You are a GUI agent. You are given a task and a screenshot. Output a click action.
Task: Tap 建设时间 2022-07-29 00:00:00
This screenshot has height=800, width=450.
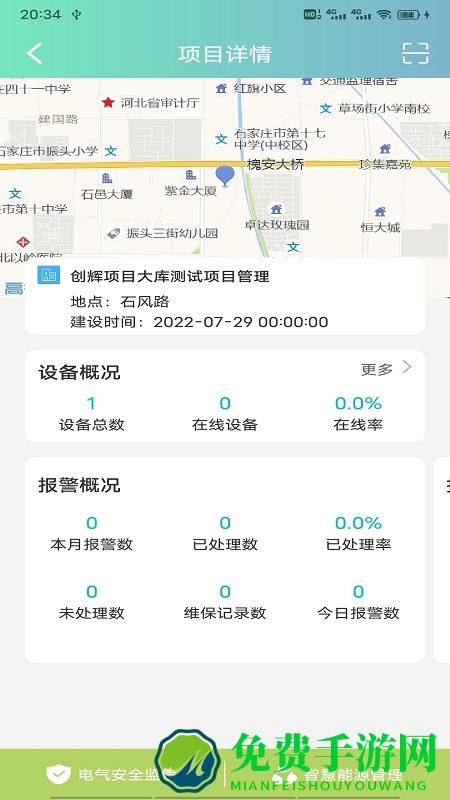point(199,322)
